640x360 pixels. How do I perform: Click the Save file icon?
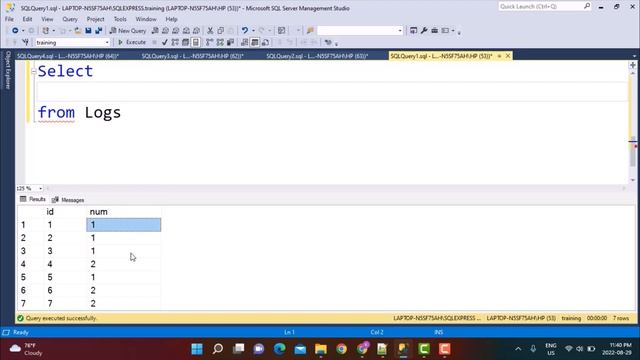point(88,31)
